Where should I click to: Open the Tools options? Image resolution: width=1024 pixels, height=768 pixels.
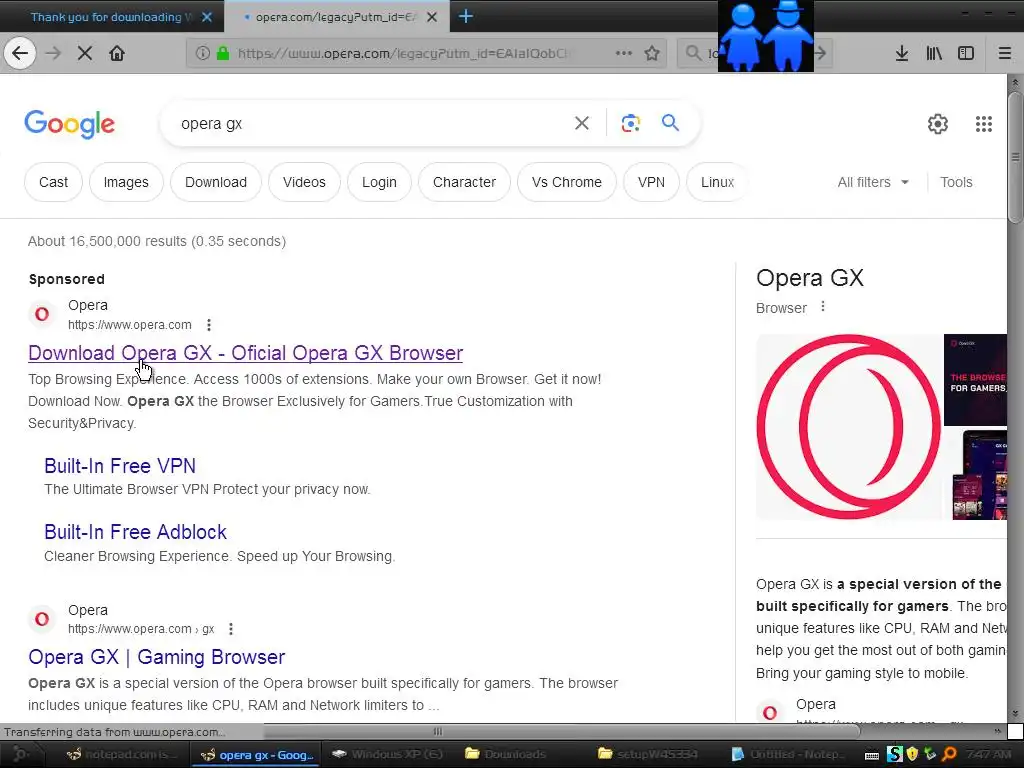(x=956, y=182)
